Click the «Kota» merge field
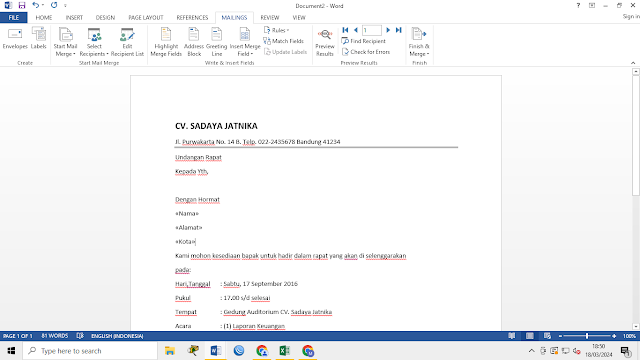 click(x=185, y=242)
